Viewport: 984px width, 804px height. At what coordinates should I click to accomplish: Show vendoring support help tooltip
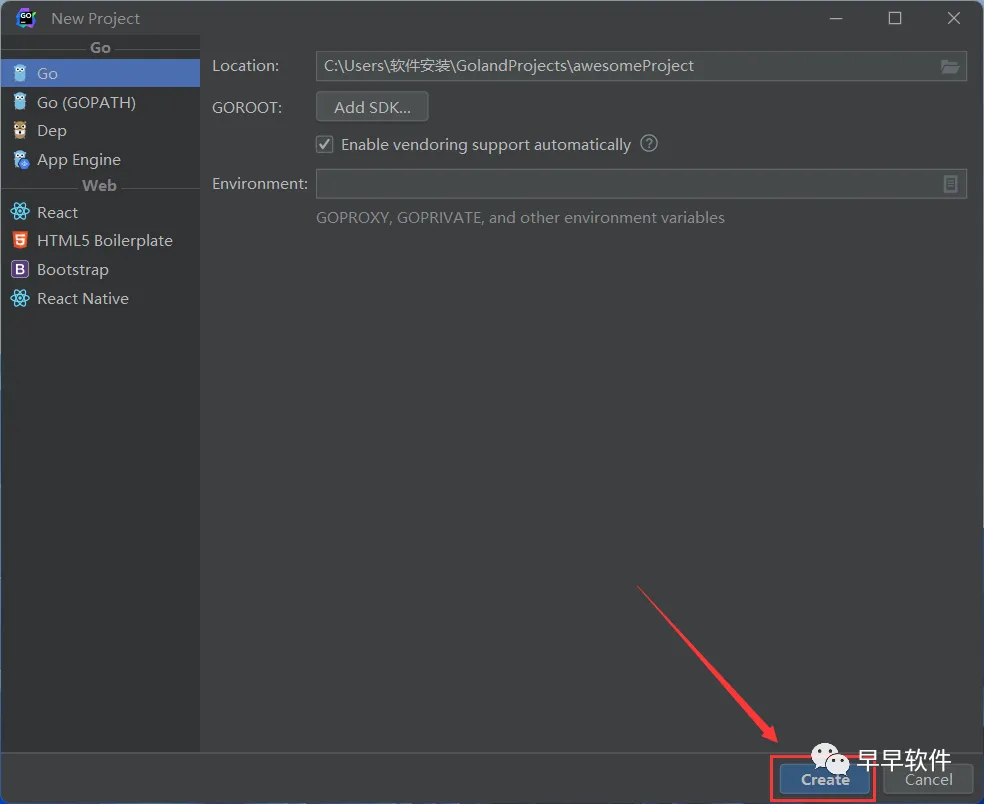point(649,144)
